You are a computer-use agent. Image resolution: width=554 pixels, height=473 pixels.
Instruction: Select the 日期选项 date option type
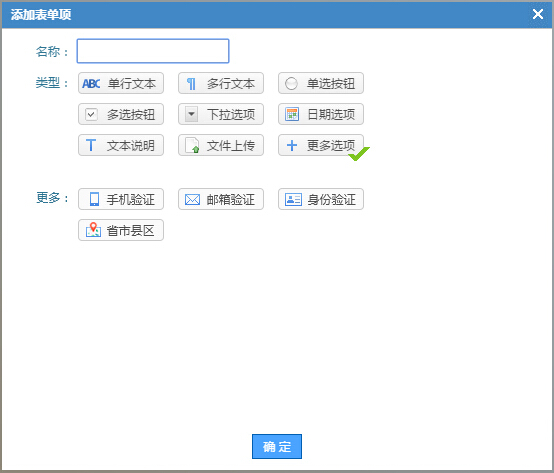[321, 114]
